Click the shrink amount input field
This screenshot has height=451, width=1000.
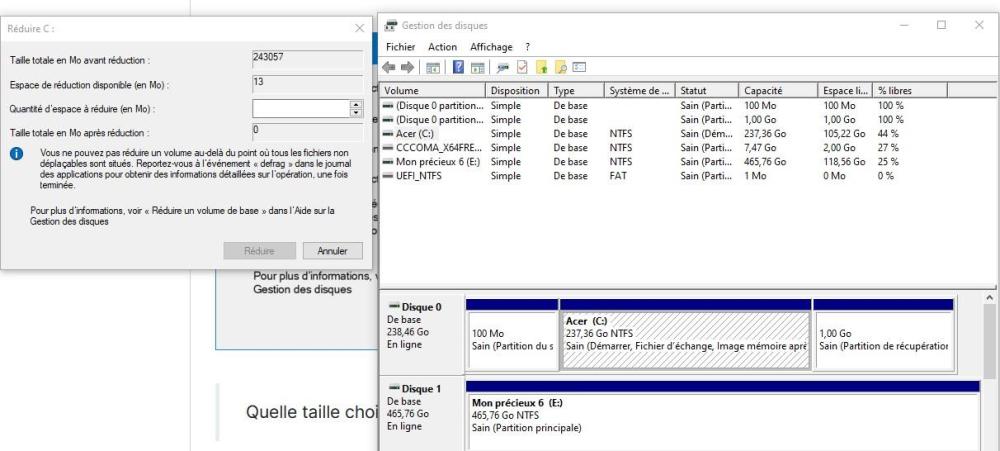pyautogui.click(x=299, y=108)
